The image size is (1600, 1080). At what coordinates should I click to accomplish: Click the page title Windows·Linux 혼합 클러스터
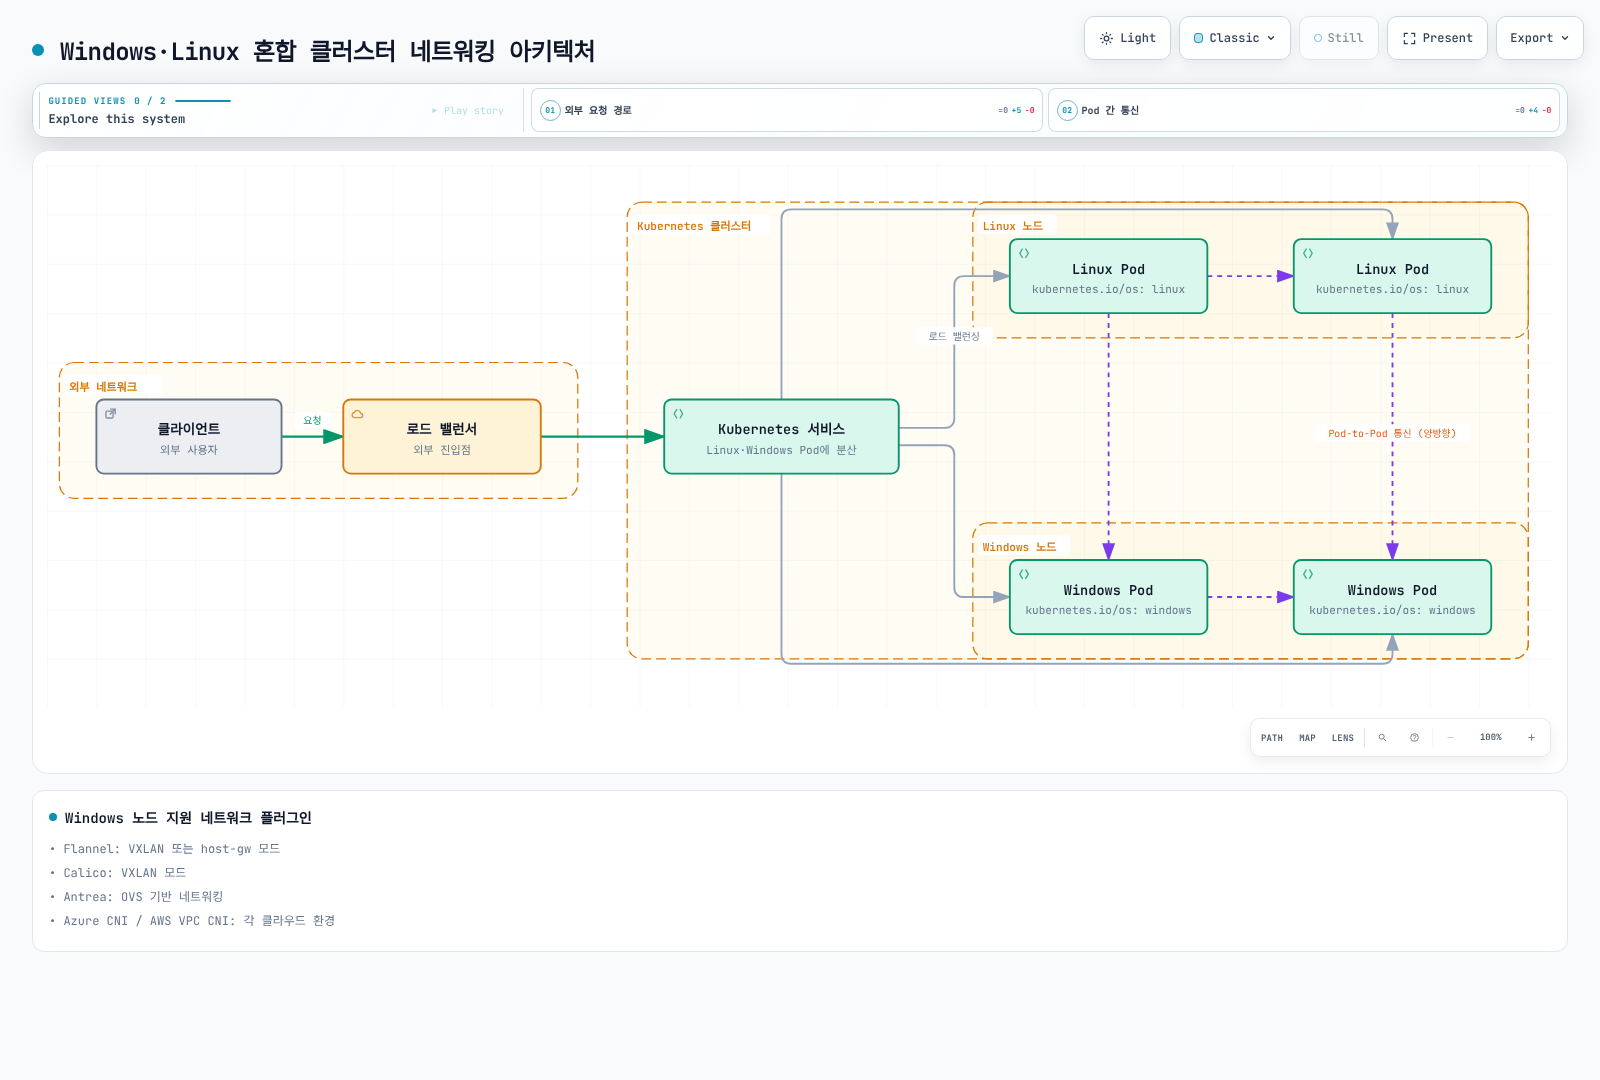(x=327, y=51)
